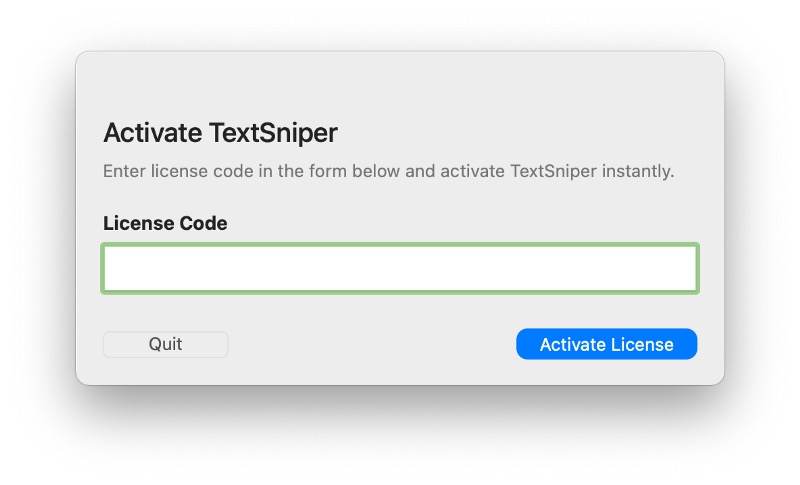Click the 'Enter license code' description text
The width and height of the screenshot is (800, 485).
click(388, 171)
